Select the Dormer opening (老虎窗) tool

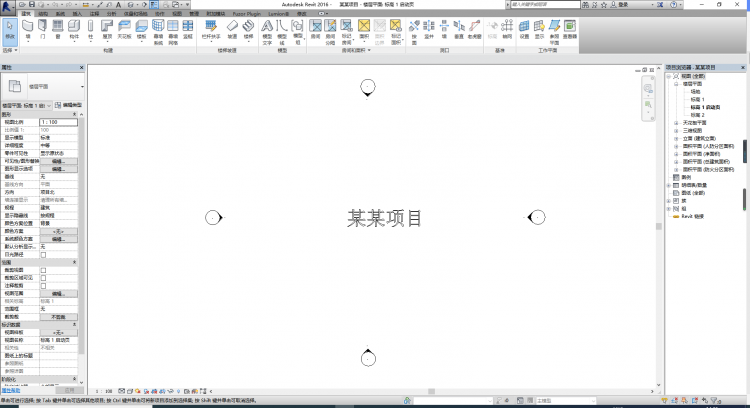pyautogui.click(x=474, y=30)
